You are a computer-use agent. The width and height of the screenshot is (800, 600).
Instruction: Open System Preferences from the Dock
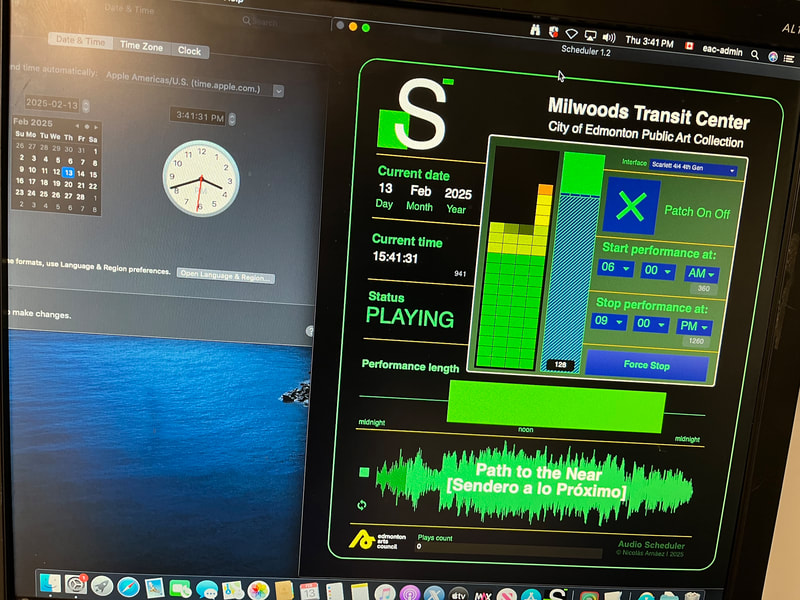tap(76, 585)
